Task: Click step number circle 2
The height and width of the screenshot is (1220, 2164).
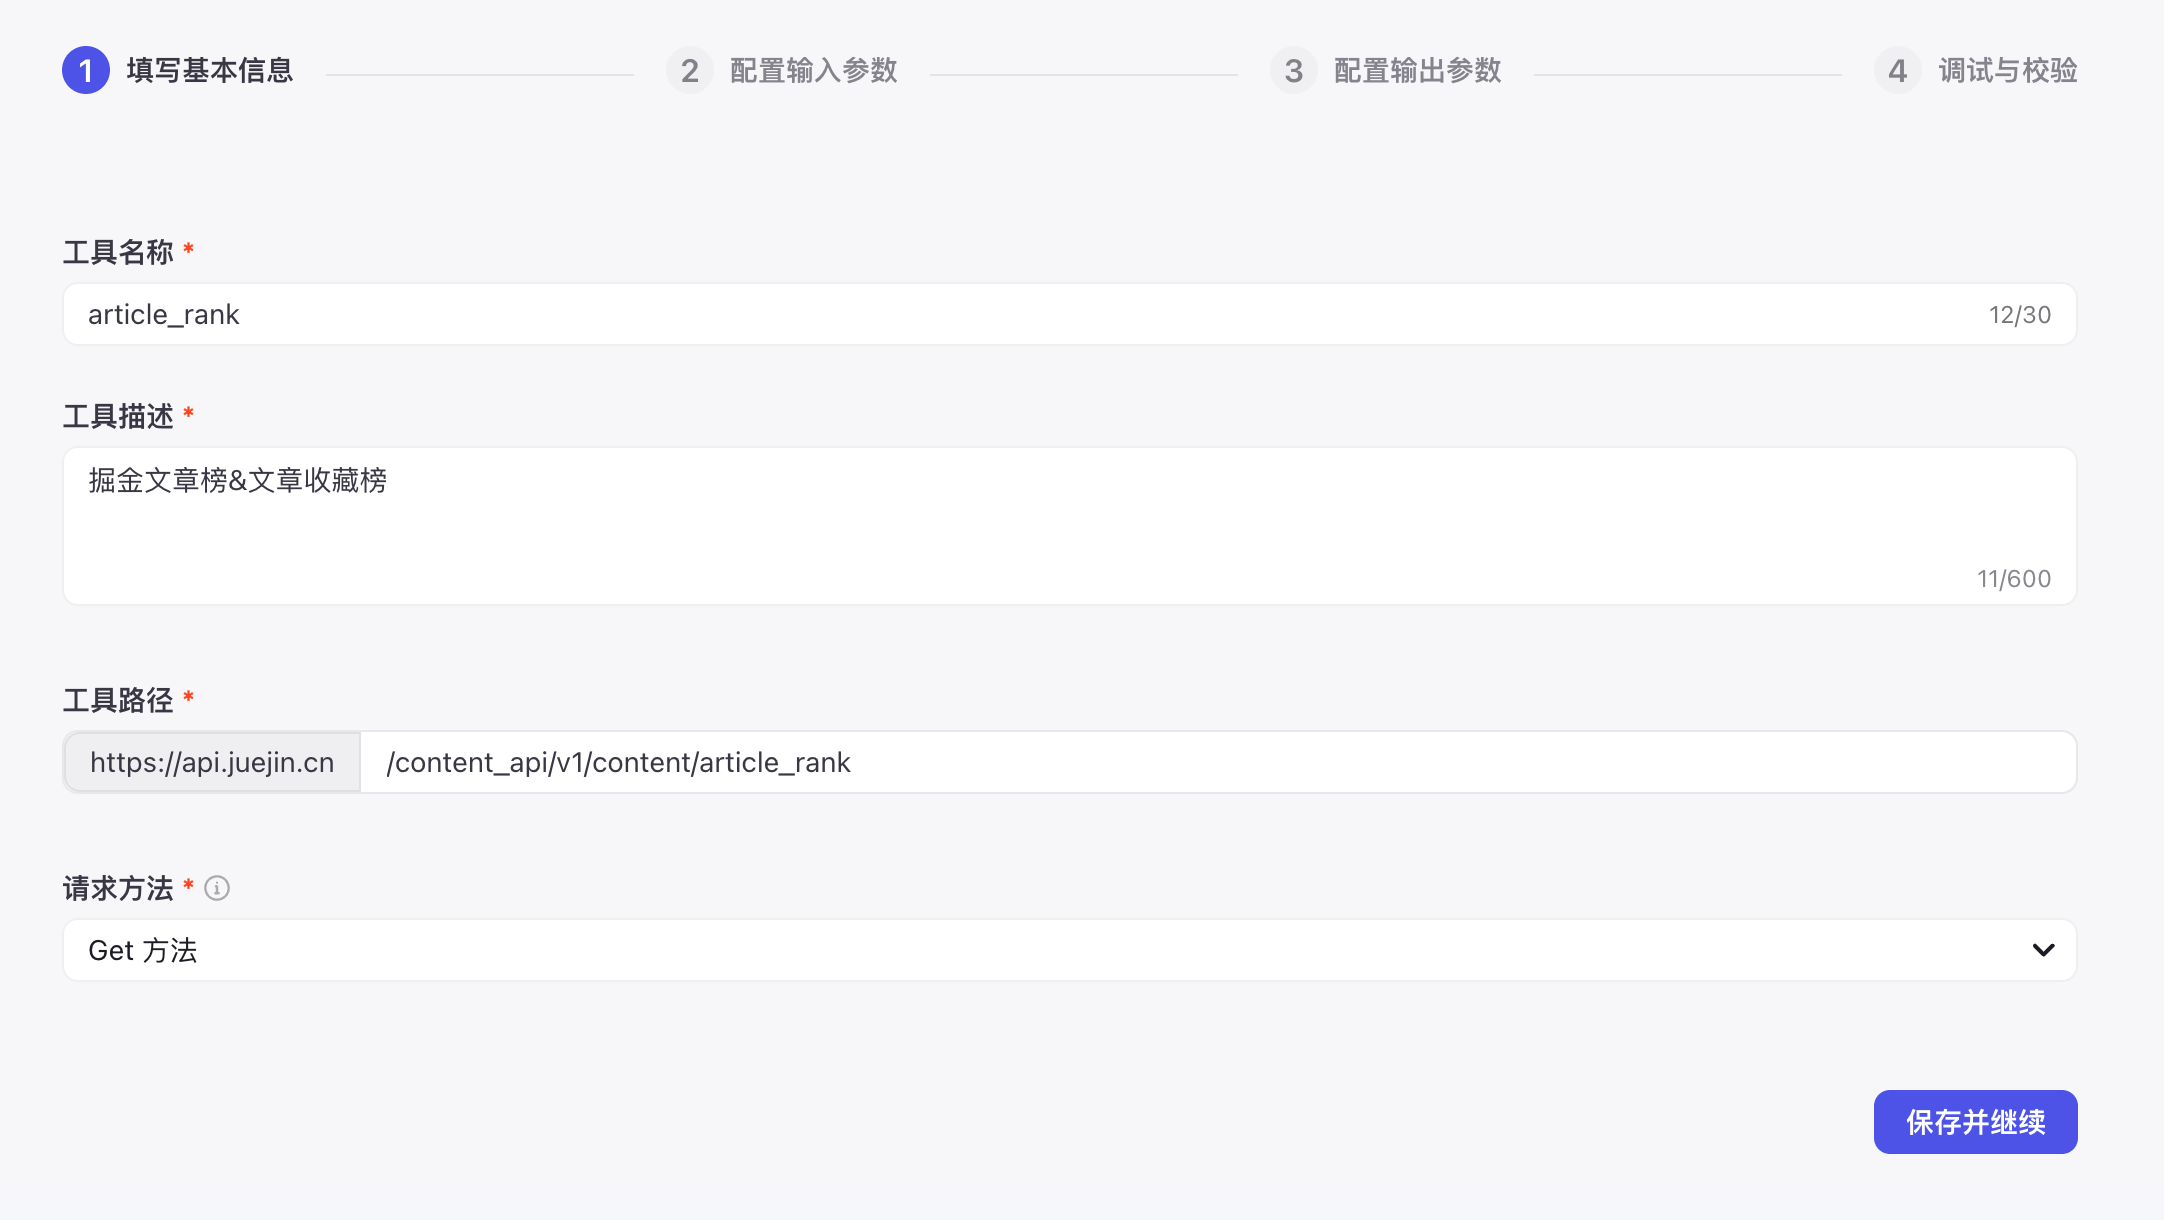Action: (x=690, y=70)
